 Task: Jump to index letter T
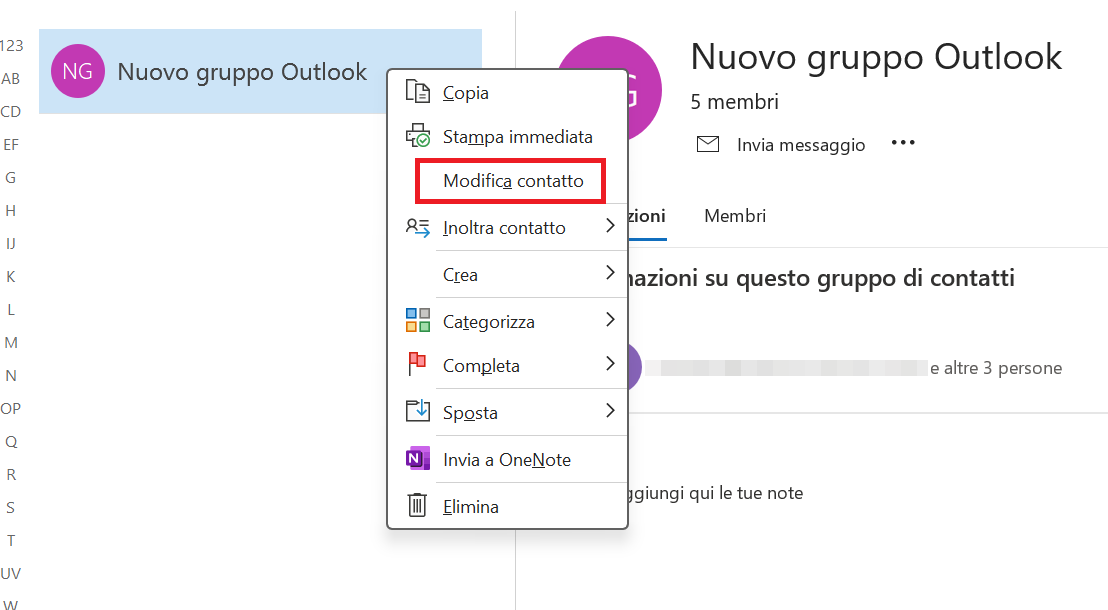tap(11, 540)
